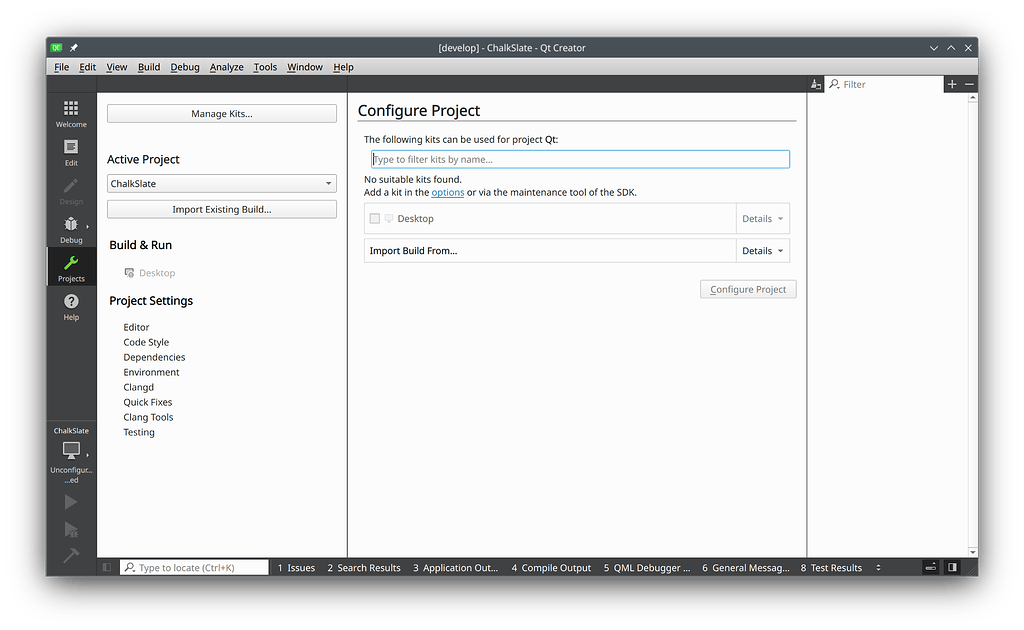Toggle the left sidebar visibility icon

pyautogui.click(x=108, y=568)
